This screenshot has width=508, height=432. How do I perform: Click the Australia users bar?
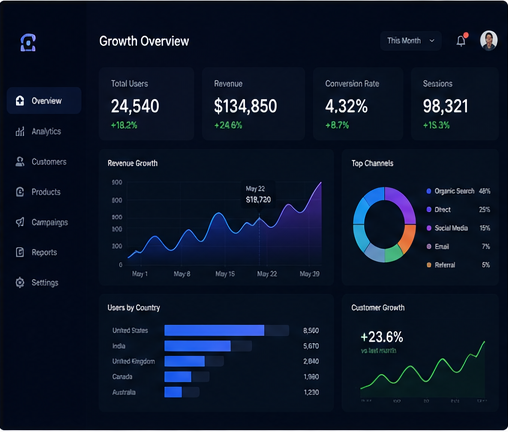pyautogui.click(x=173, y=392)
